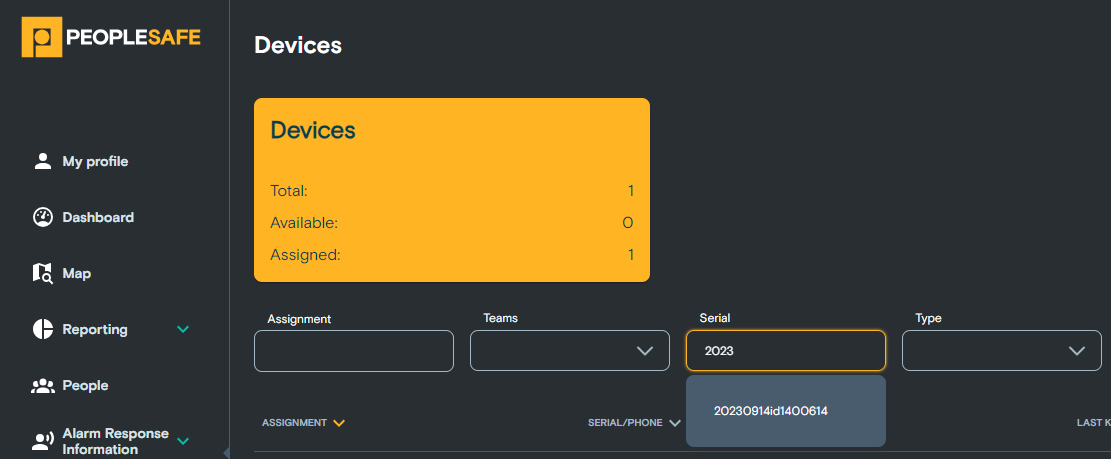Sort by the Assignment column arrow
1111x459 pixels.
(339, 423)
